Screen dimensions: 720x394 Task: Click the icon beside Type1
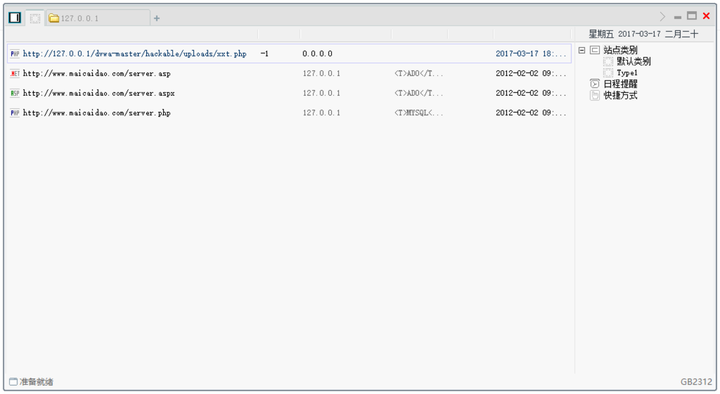(x=608, y=73)
